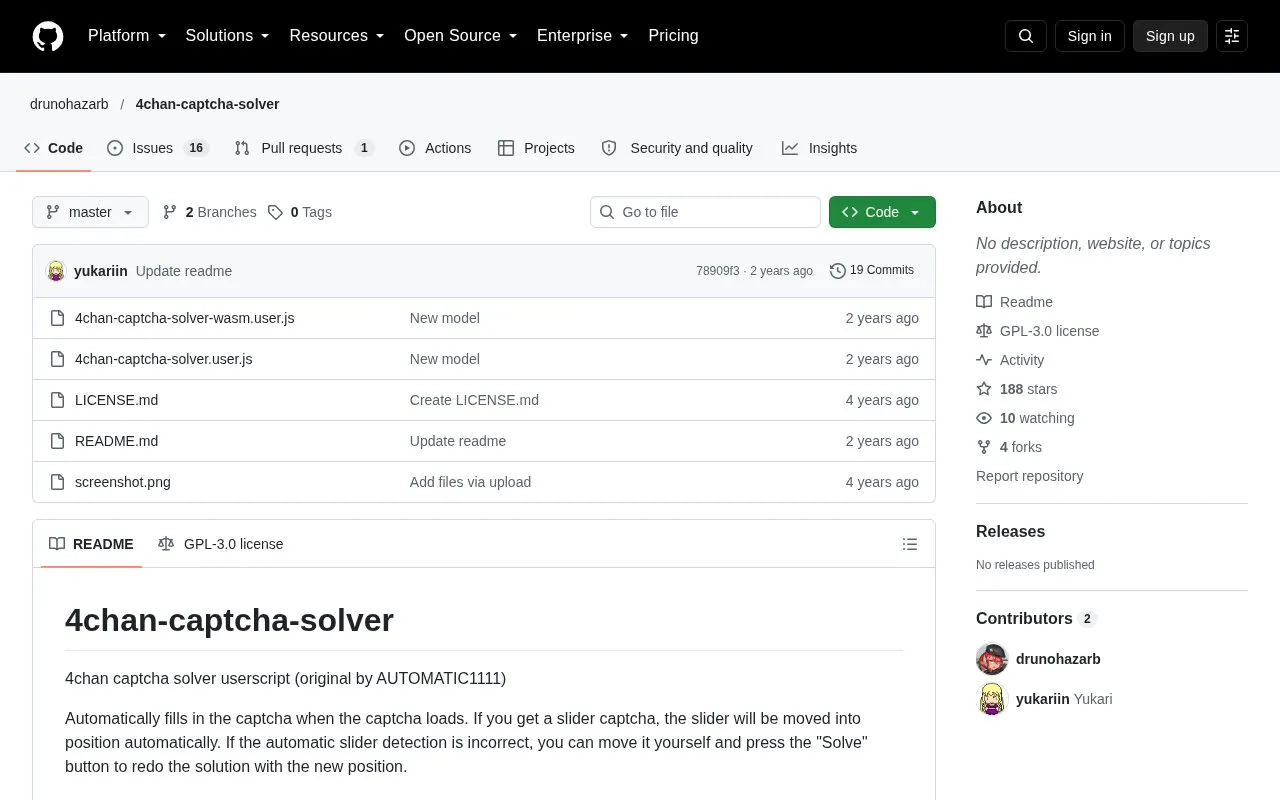Expand the Solutions menu

228,36
